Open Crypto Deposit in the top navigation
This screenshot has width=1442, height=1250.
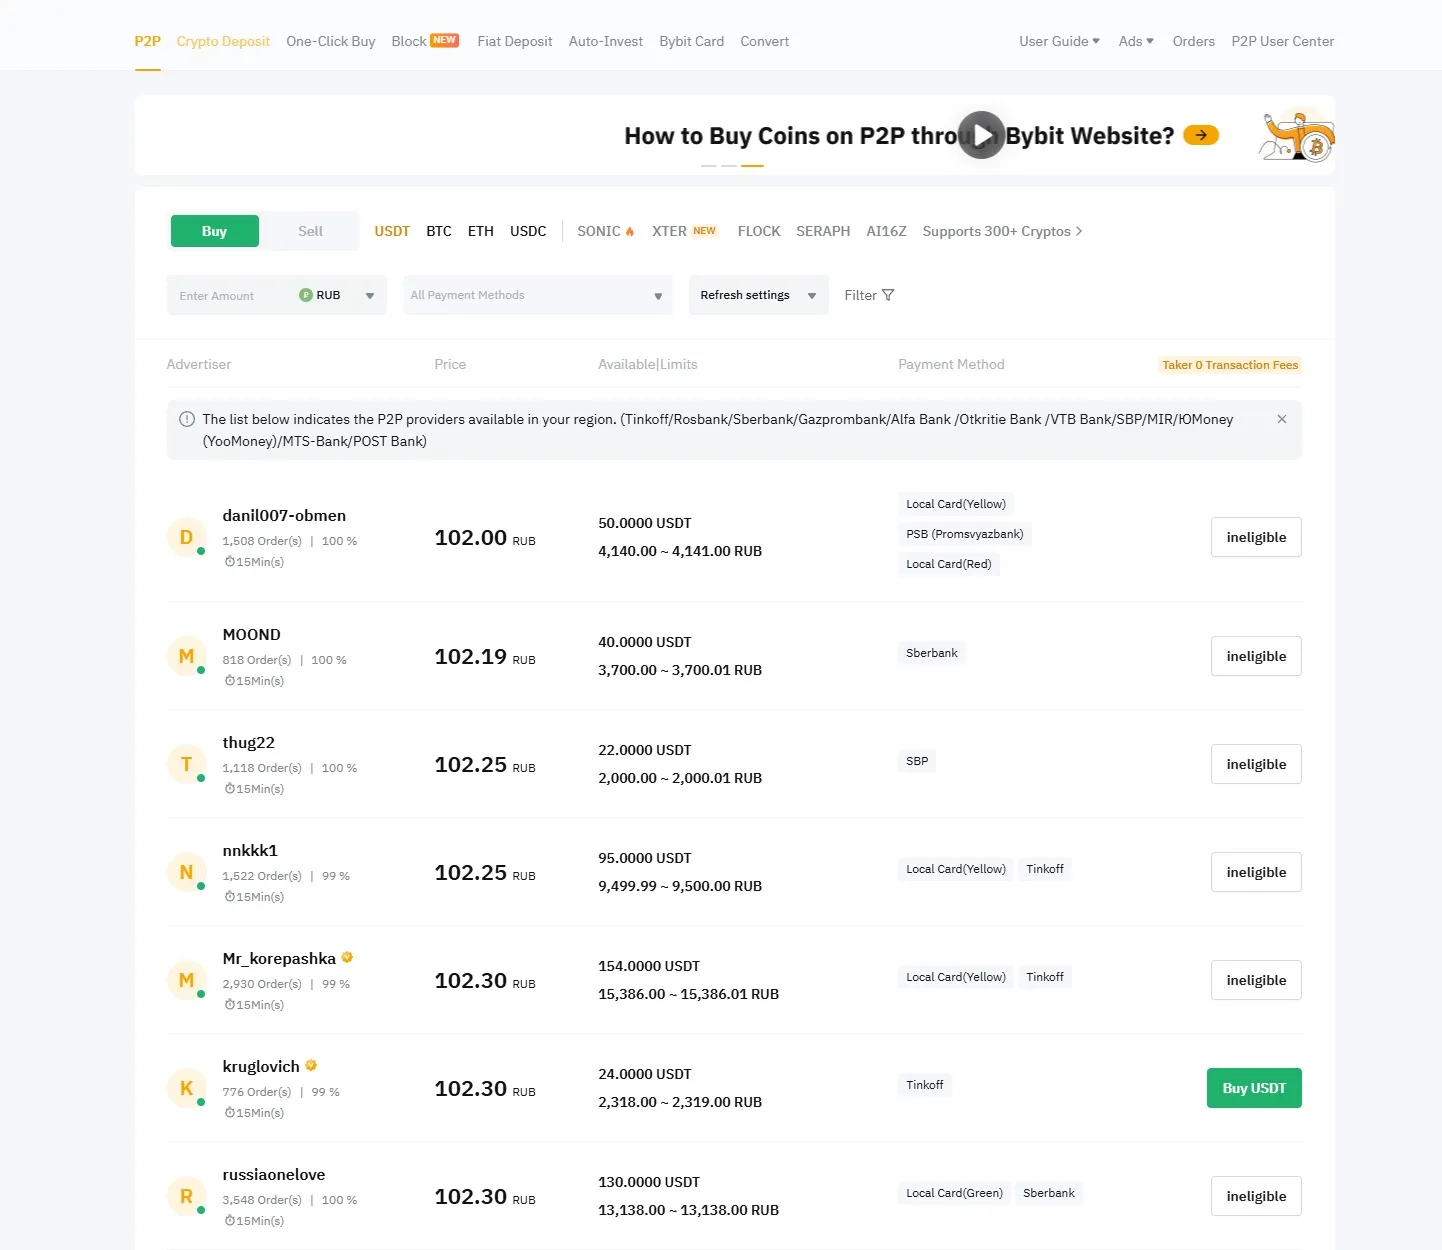point(222,41)
